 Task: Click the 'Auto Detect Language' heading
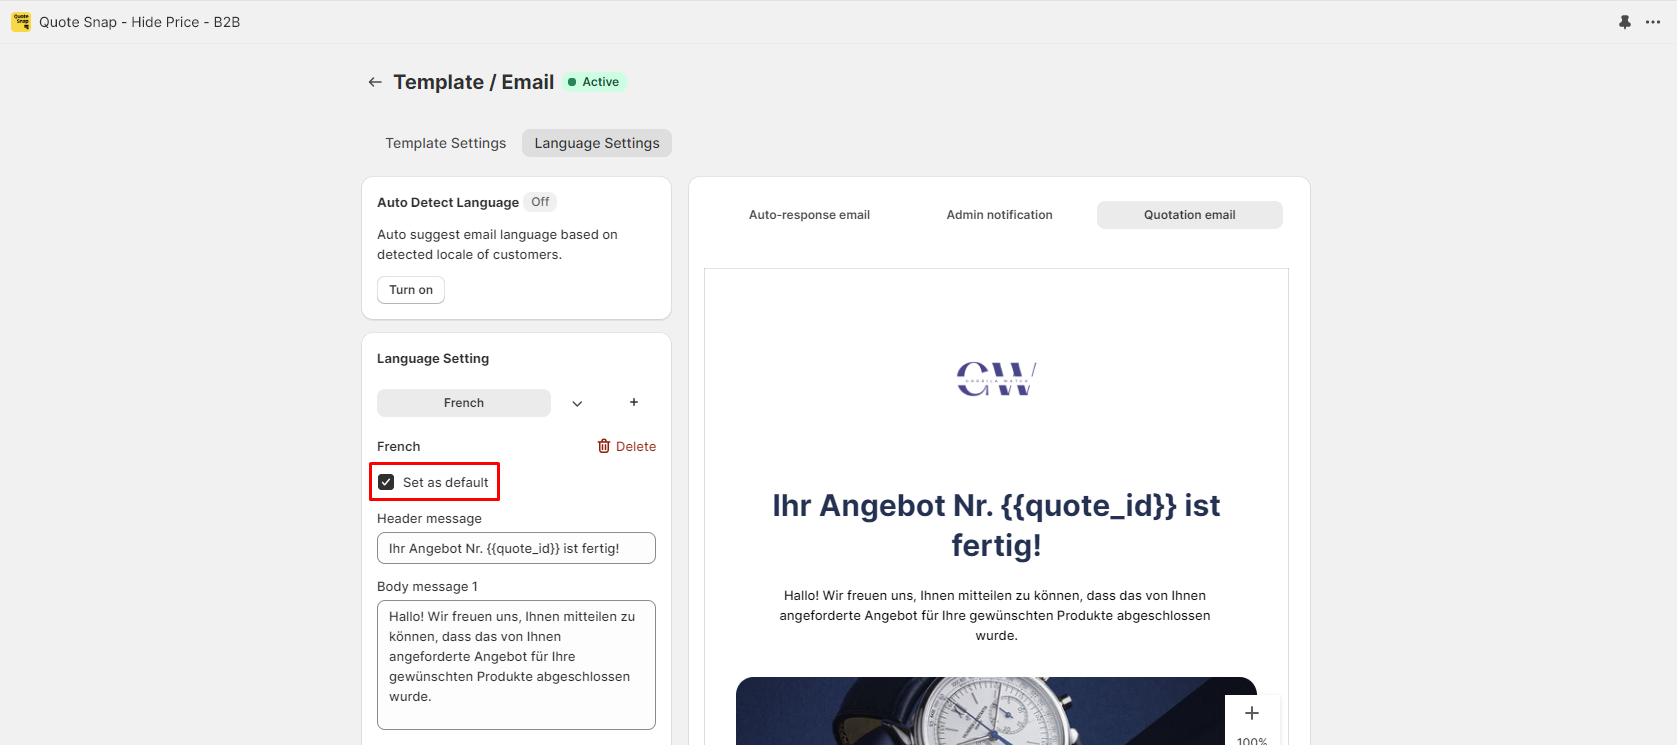[x=448, y=202]
